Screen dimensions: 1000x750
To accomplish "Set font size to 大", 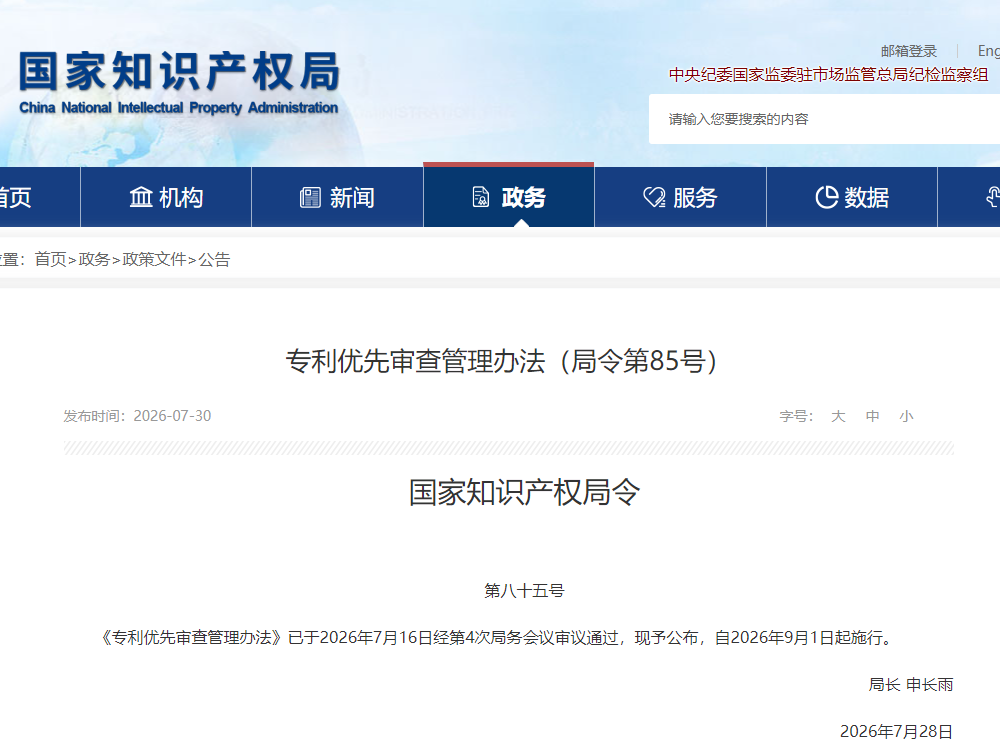I will pyautogui.click(x=838, y=416).
